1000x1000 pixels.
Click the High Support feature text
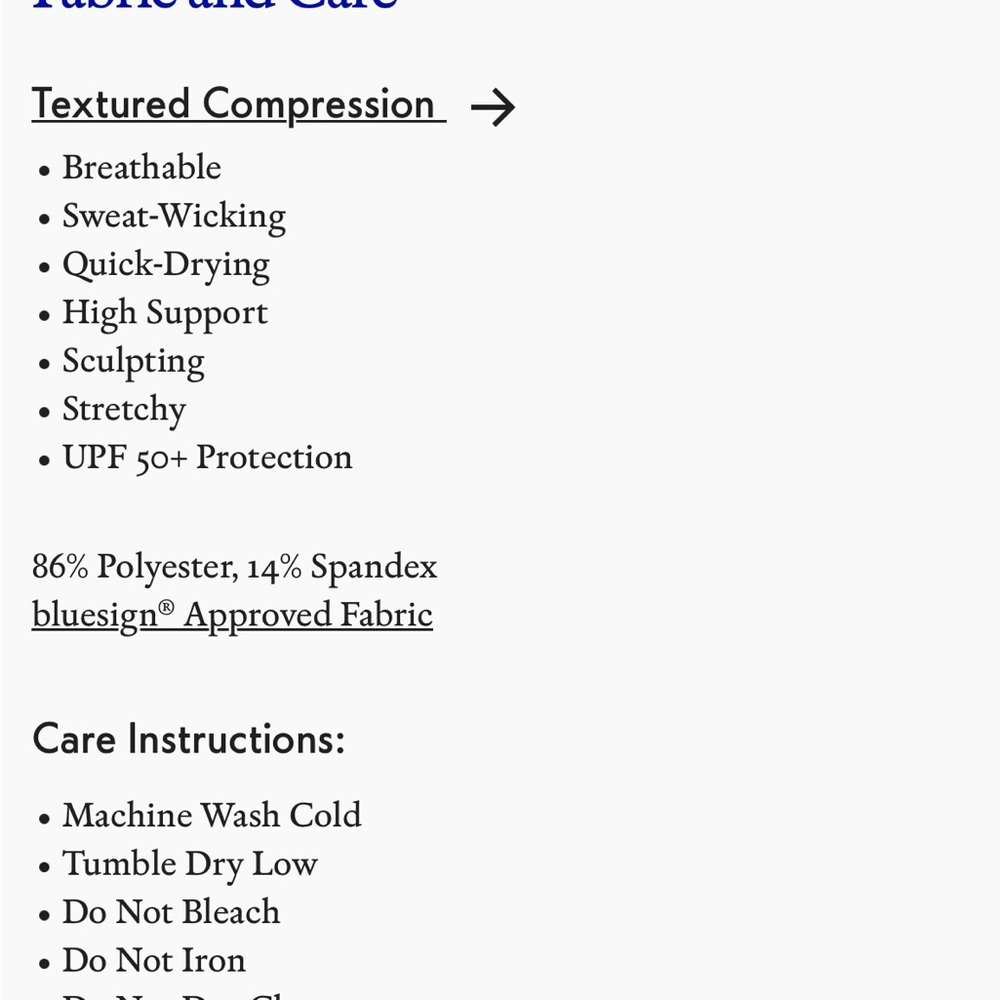coord(165,314)
